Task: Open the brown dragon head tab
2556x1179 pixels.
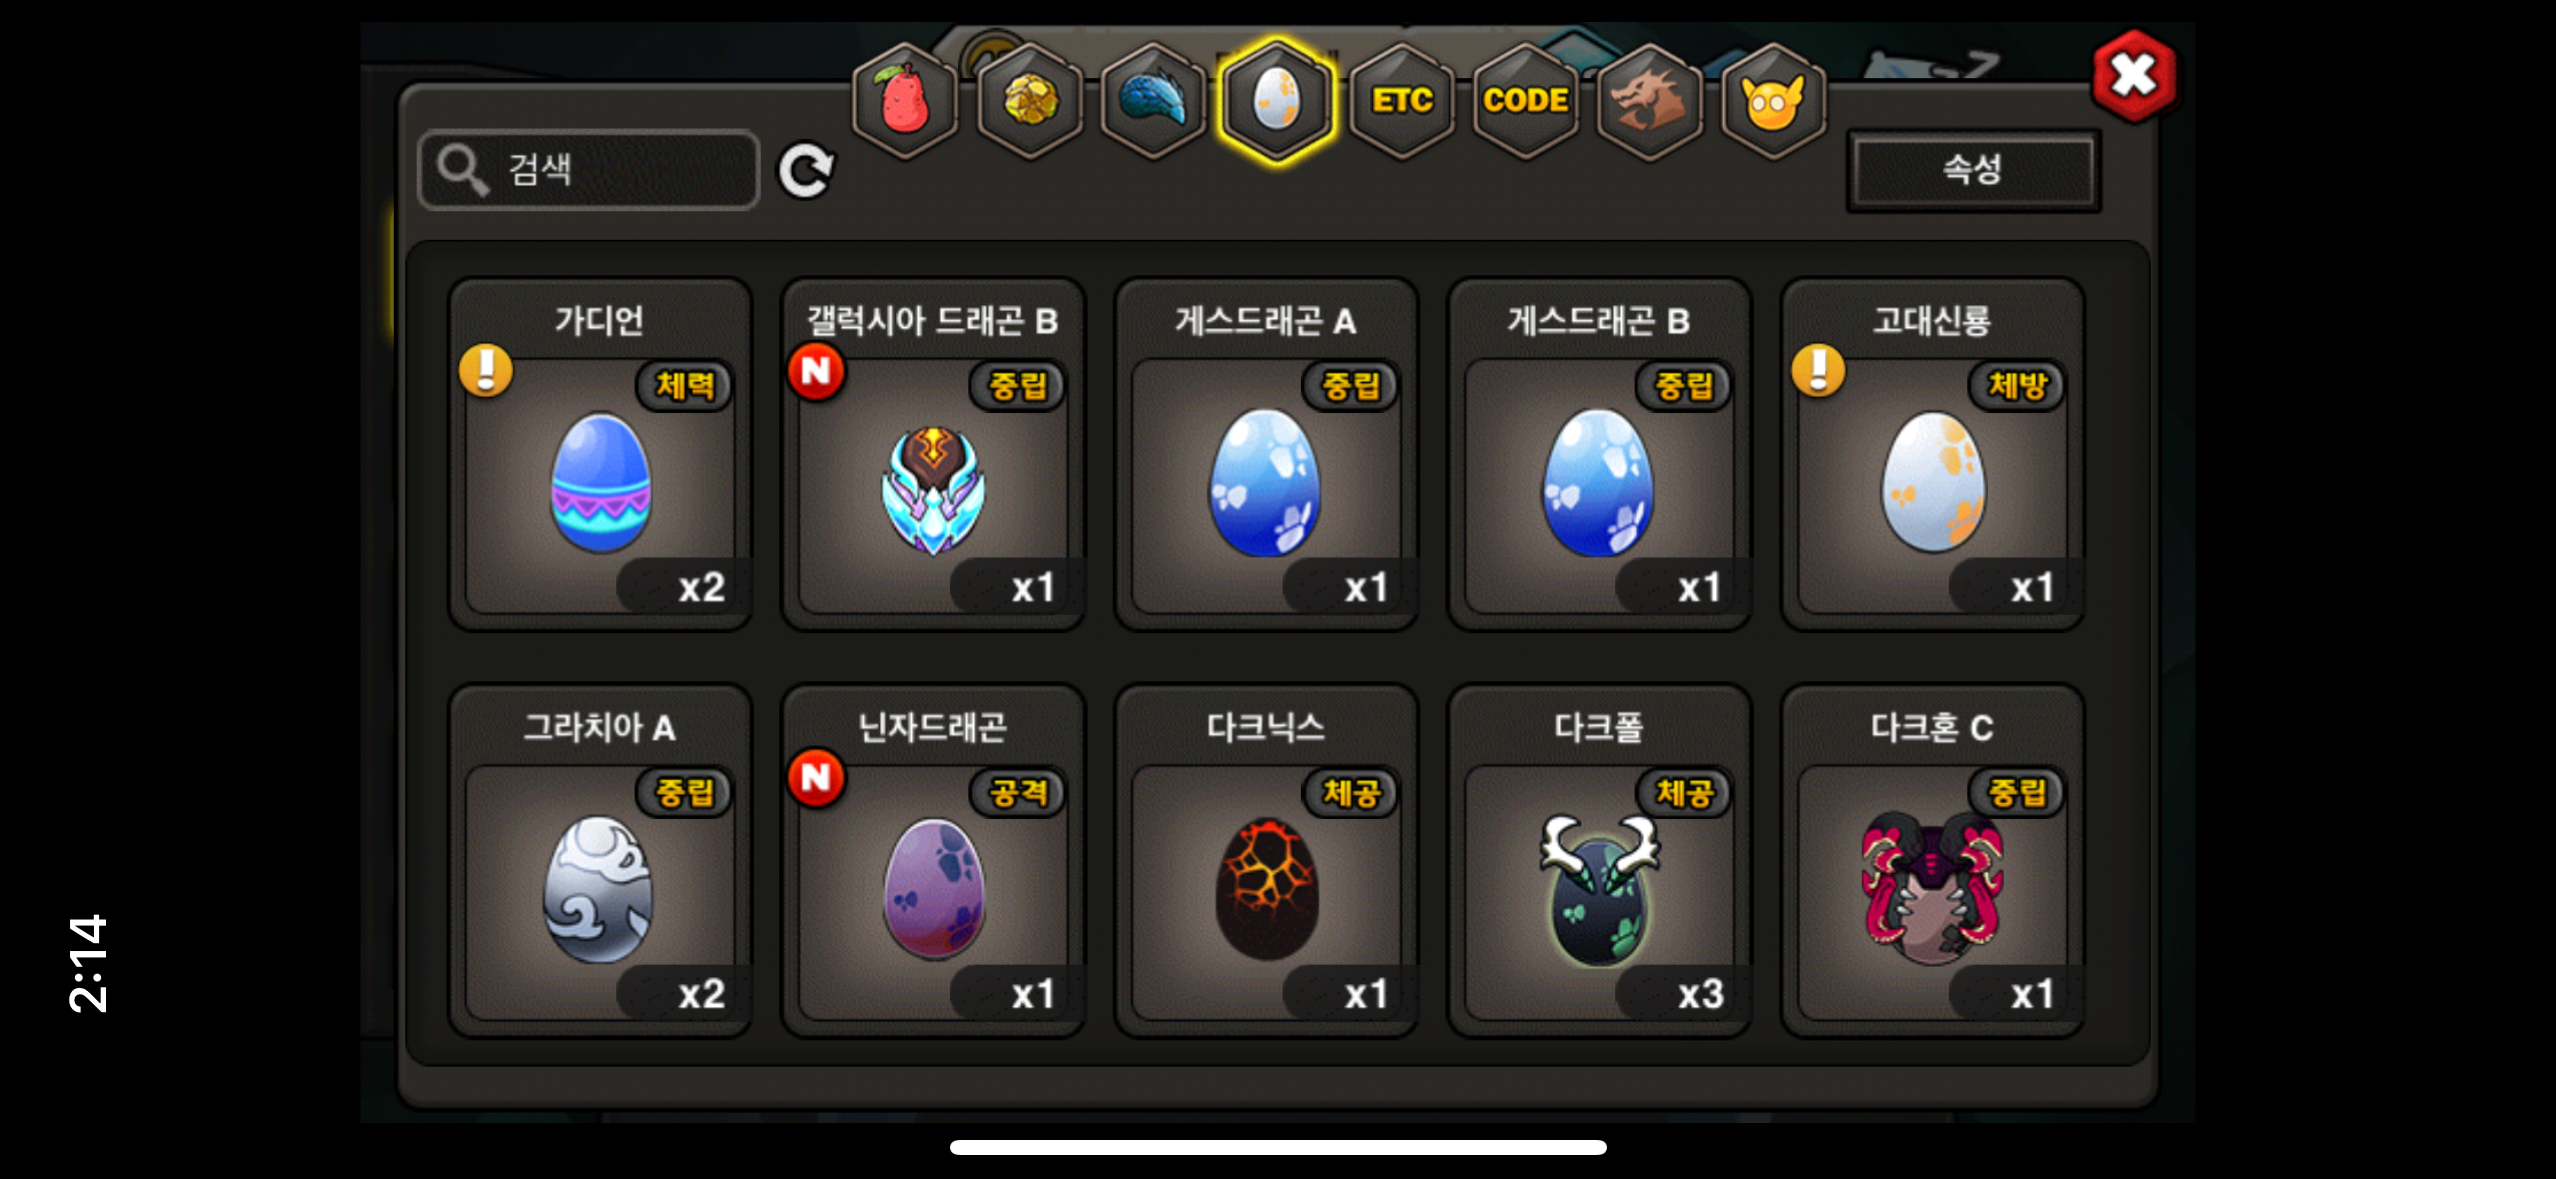Action: tap(1649, 100)
